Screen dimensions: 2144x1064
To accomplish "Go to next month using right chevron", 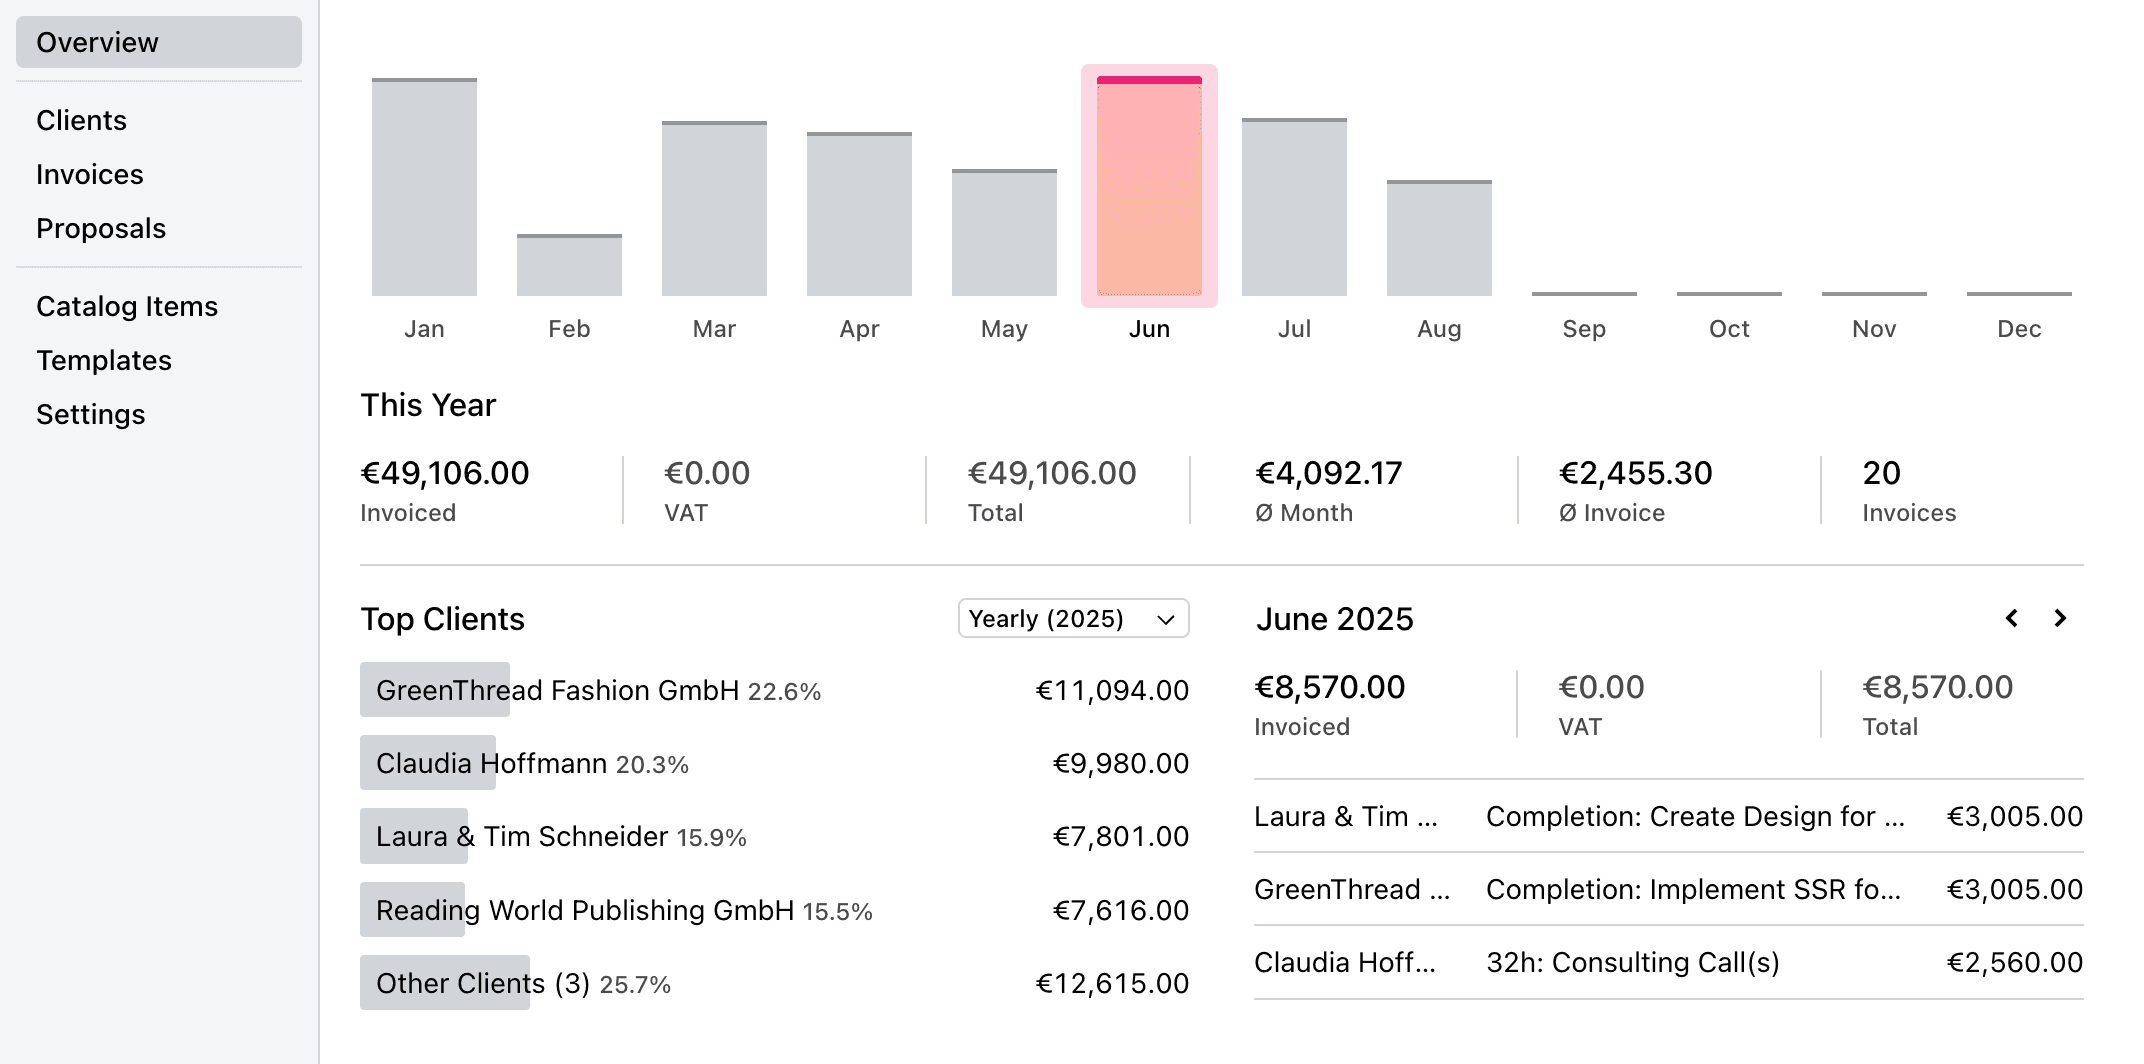I will pyautogui.click(x=2060, y=619).
